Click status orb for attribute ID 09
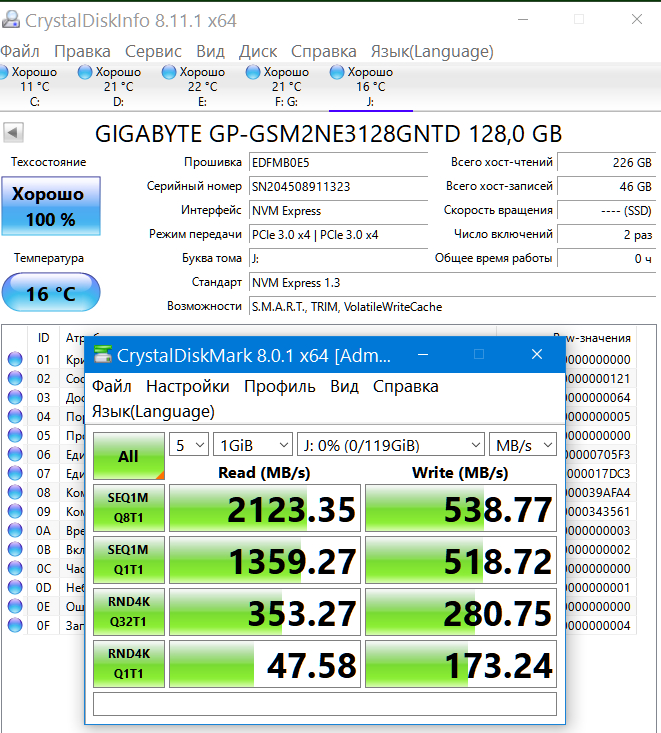This screenshot has width=661, height=733. pos(15,511)
